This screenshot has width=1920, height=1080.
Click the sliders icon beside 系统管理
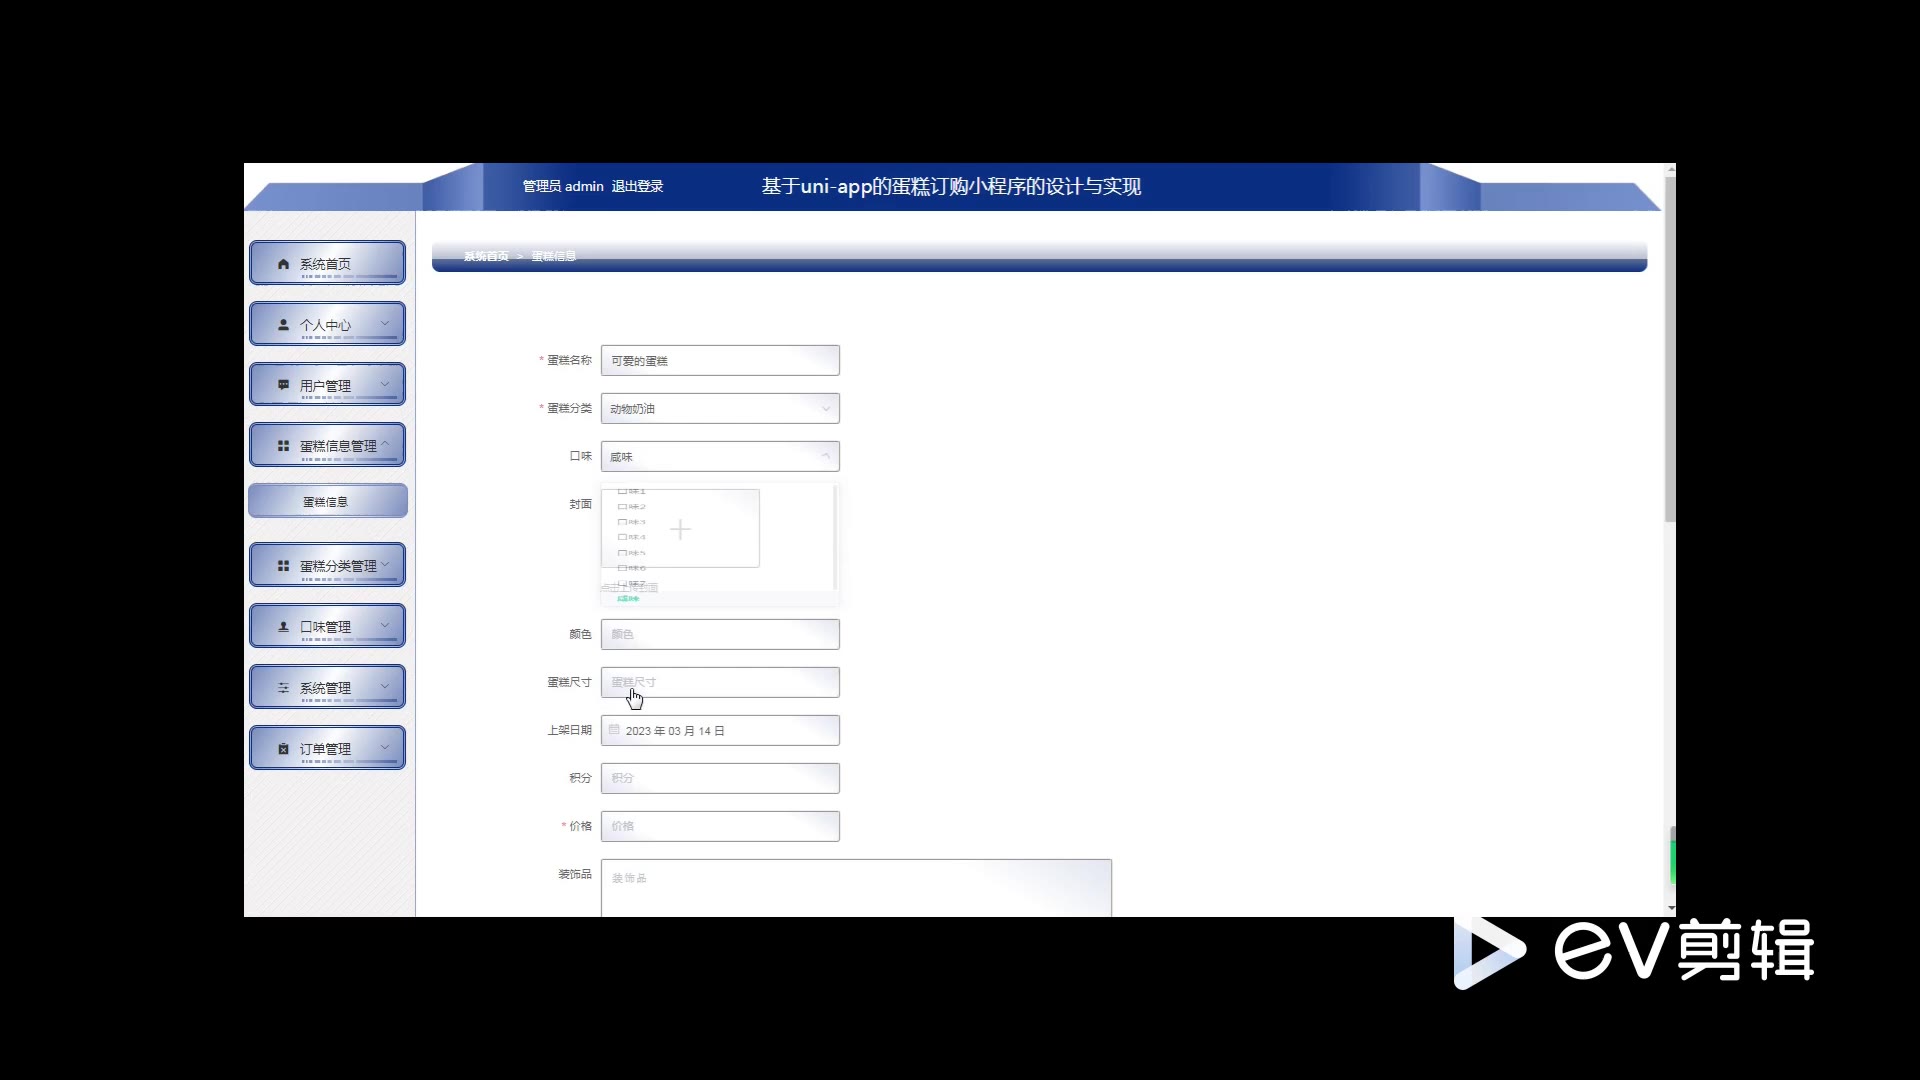point(283,688)
